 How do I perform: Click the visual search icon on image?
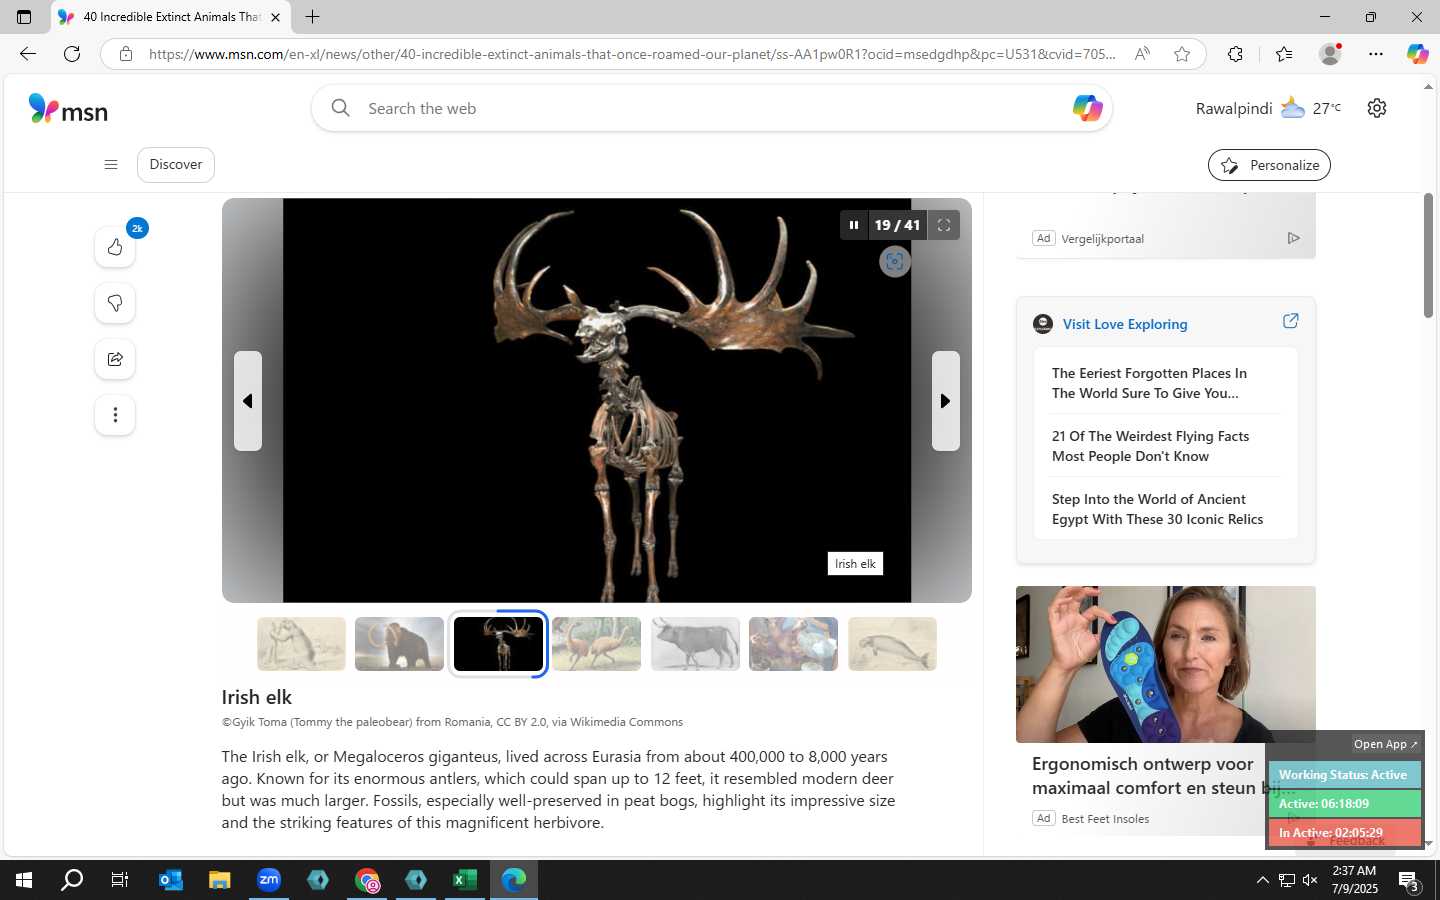894,262
